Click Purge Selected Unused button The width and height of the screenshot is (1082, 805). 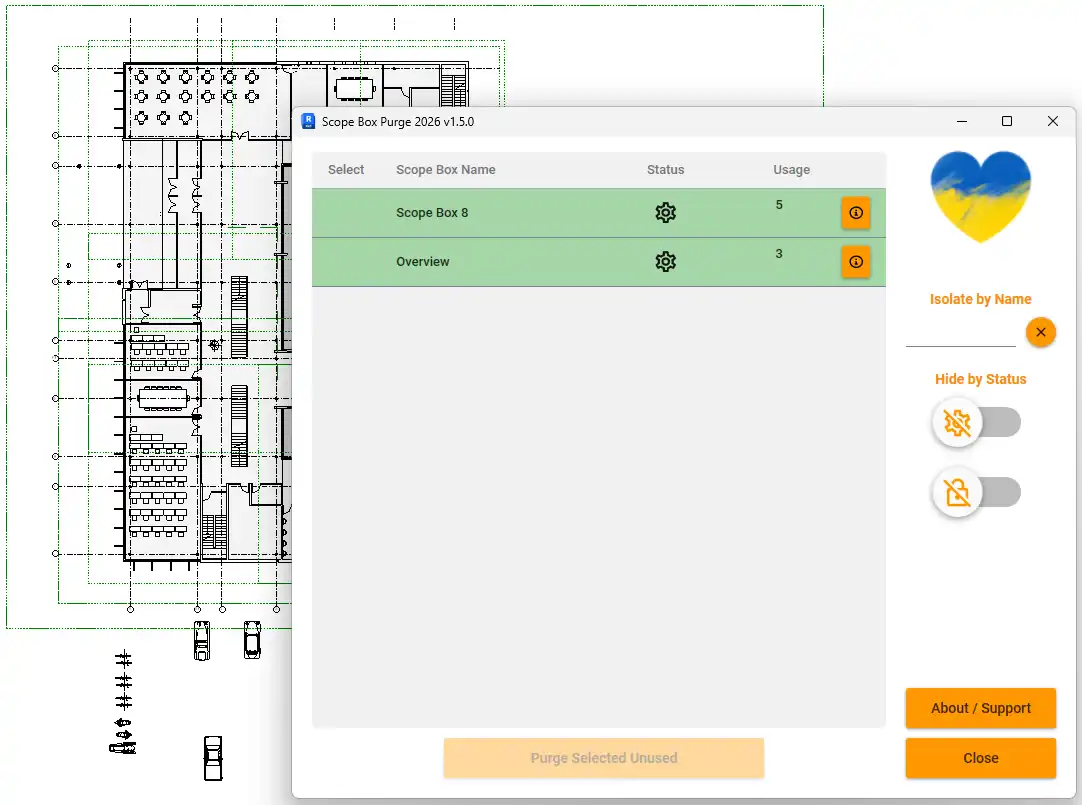tap(604, 757)
